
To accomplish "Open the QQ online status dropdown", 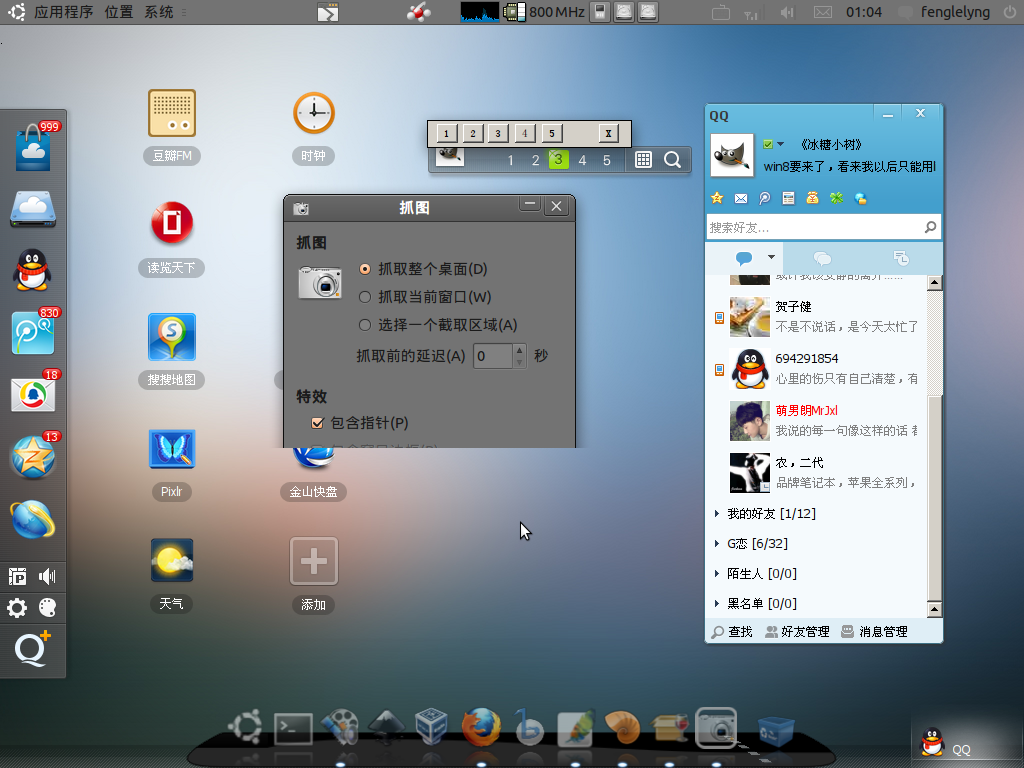I will pyautogui.click(x=774, y=144).
